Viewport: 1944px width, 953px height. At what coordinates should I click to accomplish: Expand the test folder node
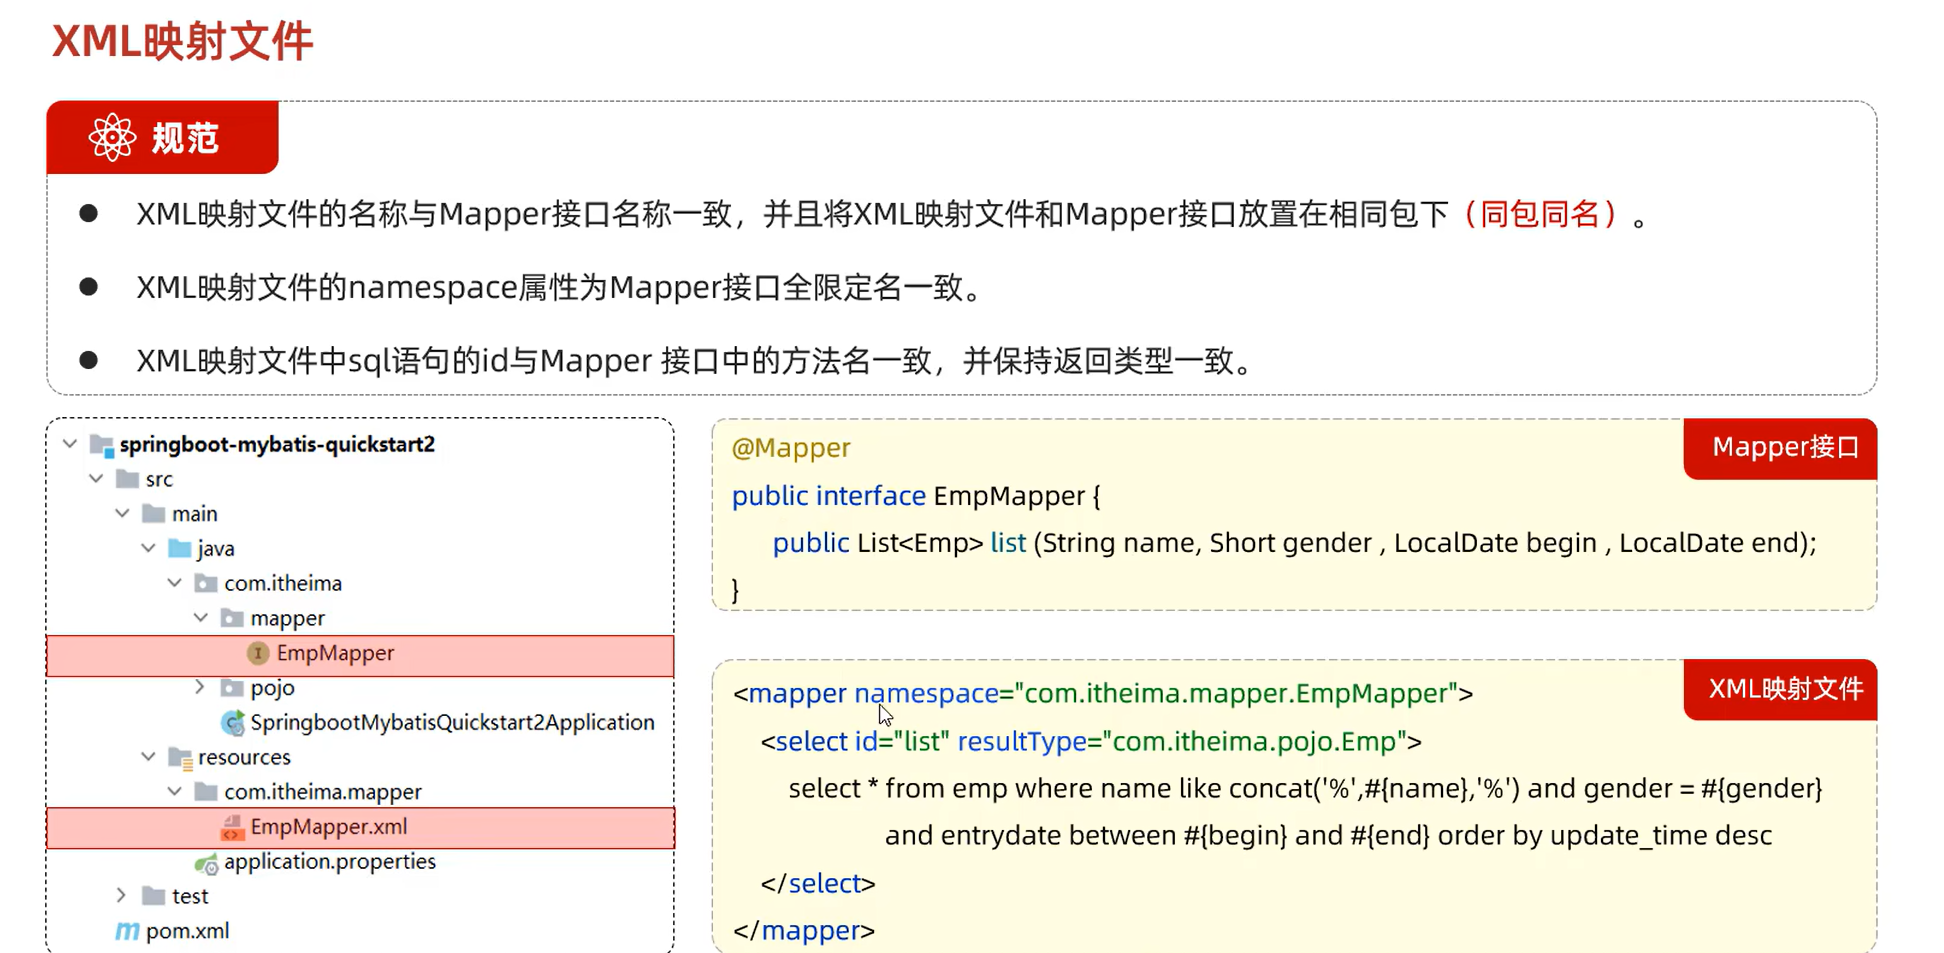(121, 895)
